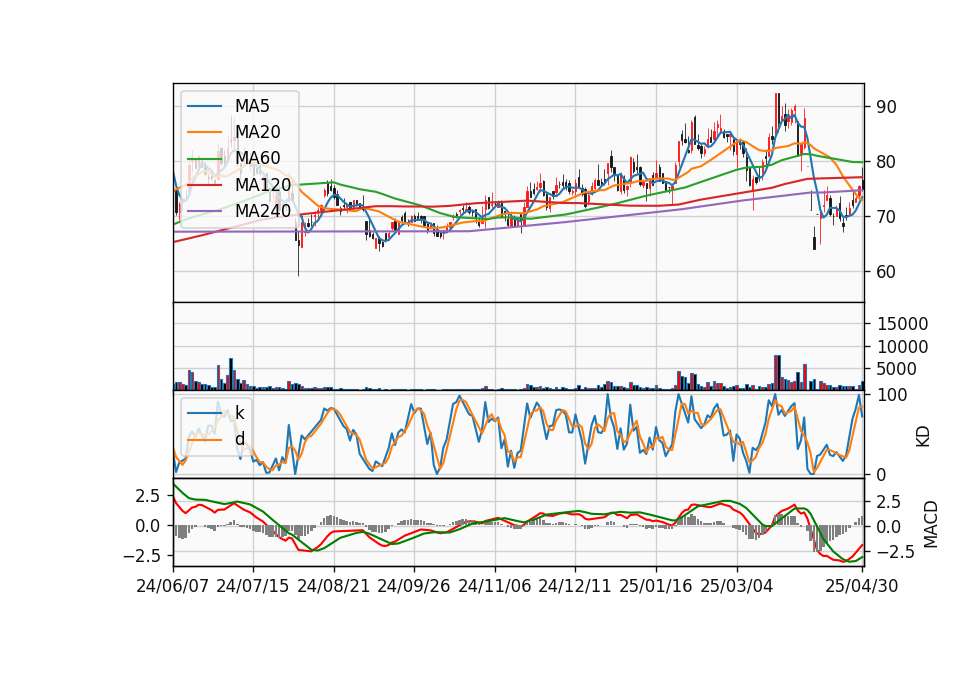Click the MA240 legend label
The width and height of the screenshot is (960, 690).
click(x=263, y=211)
